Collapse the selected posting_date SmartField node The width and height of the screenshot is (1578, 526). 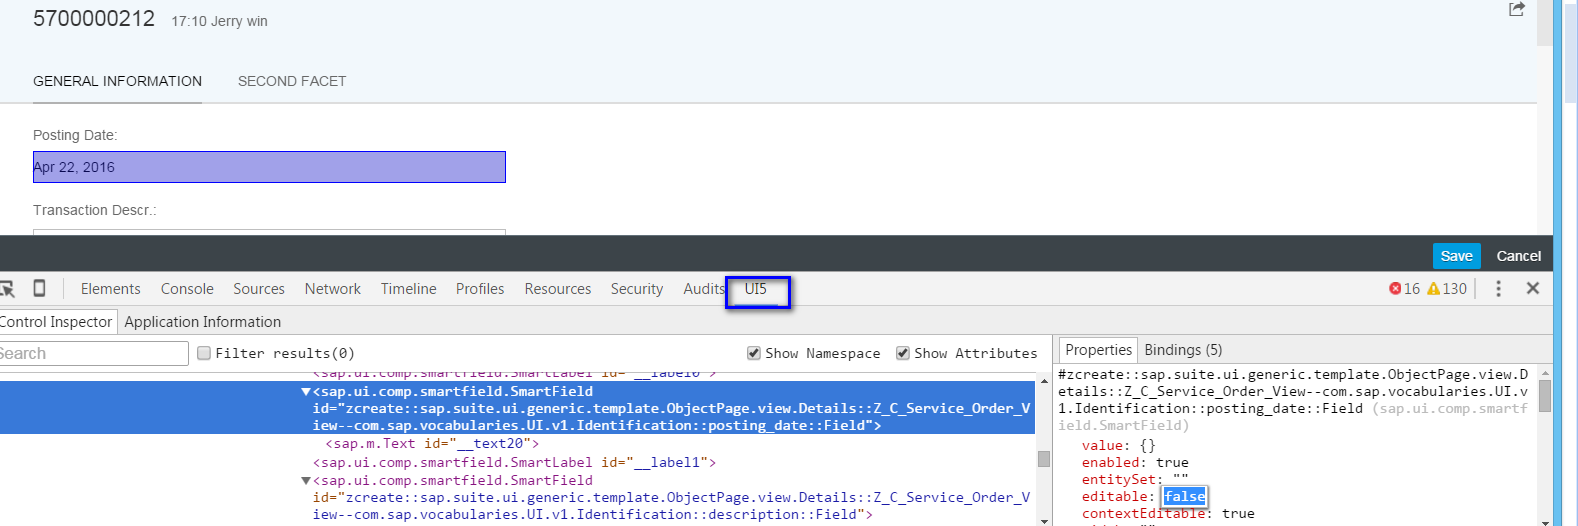tap(306, 392)
